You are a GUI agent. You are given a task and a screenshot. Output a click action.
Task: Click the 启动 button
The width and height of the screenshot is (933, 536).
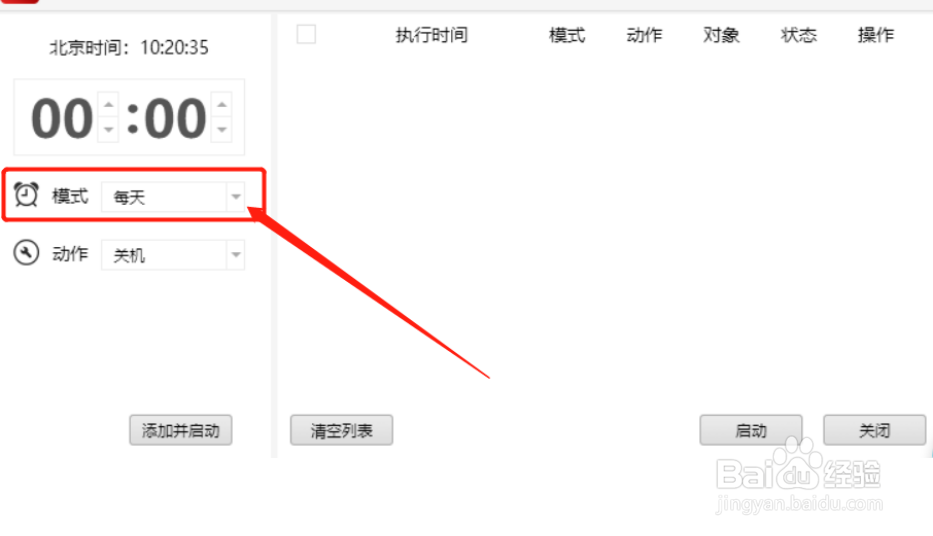751,430
